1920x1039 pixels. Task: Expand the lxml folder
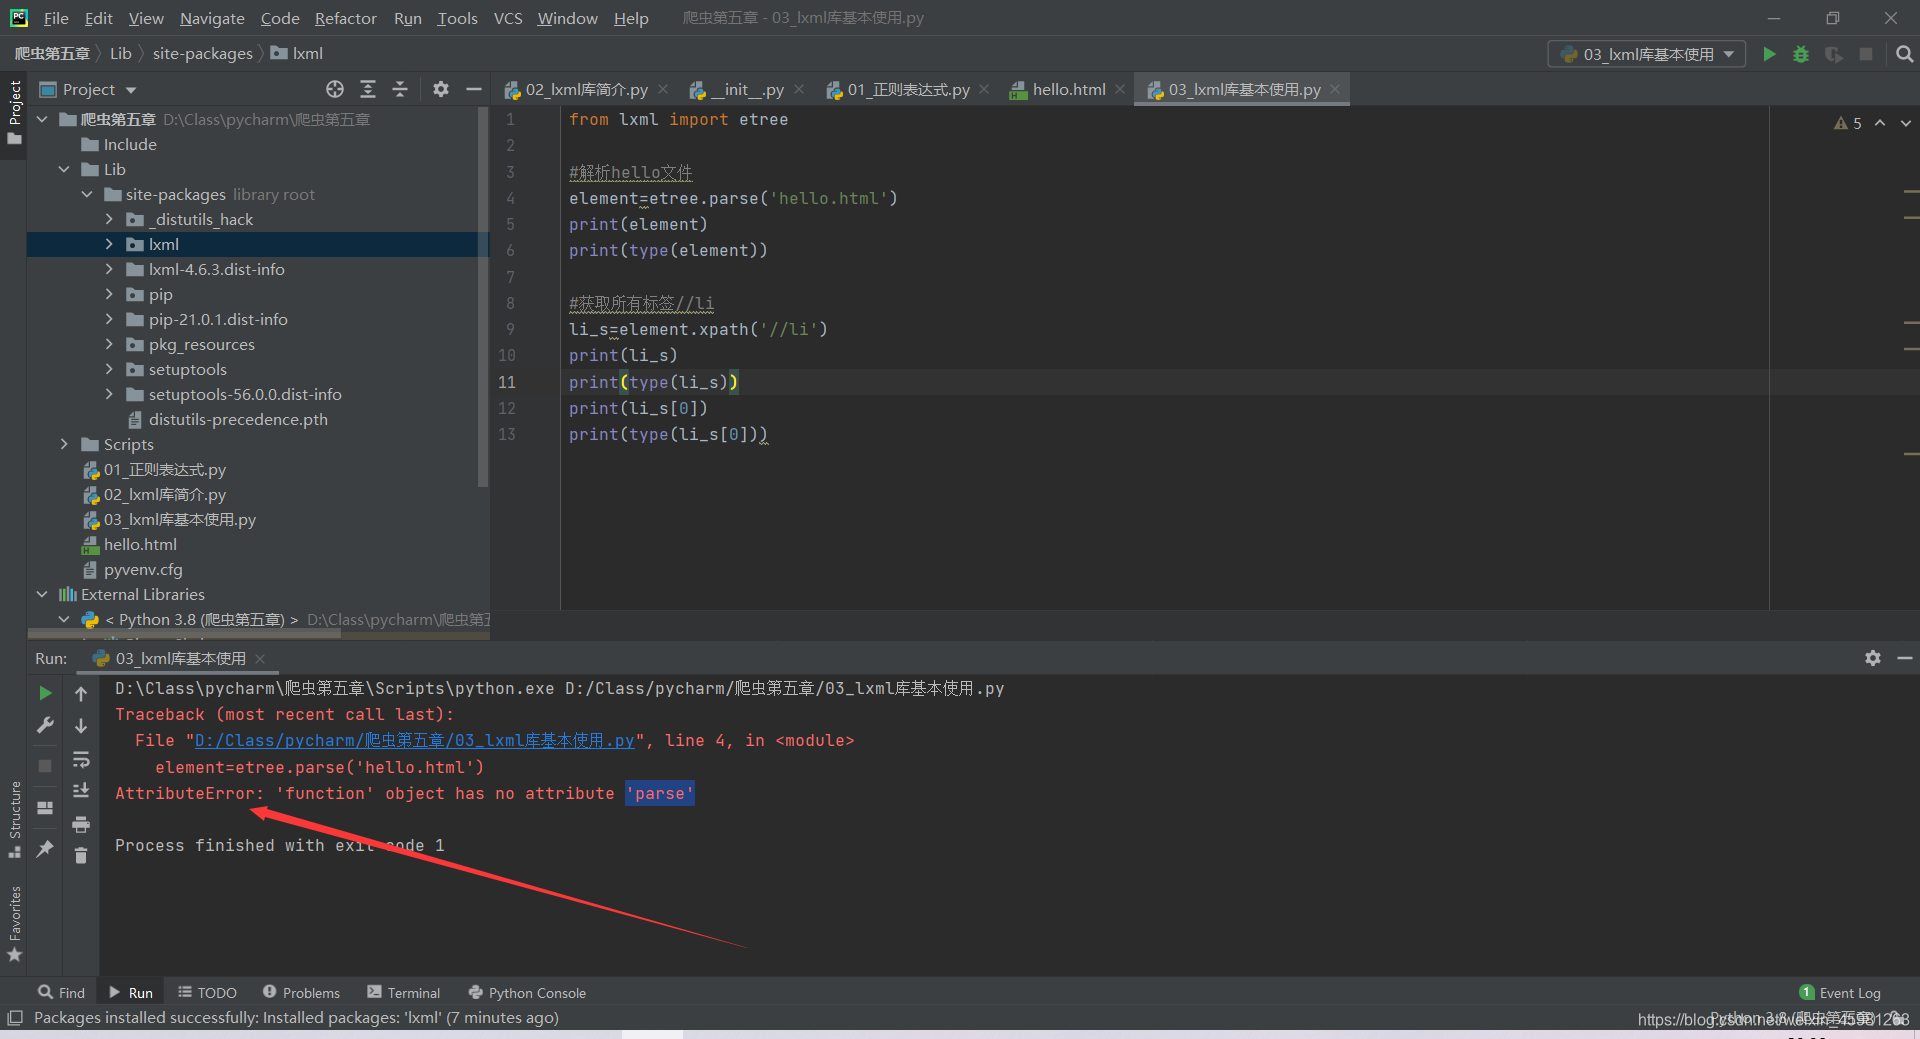(109, 244)
